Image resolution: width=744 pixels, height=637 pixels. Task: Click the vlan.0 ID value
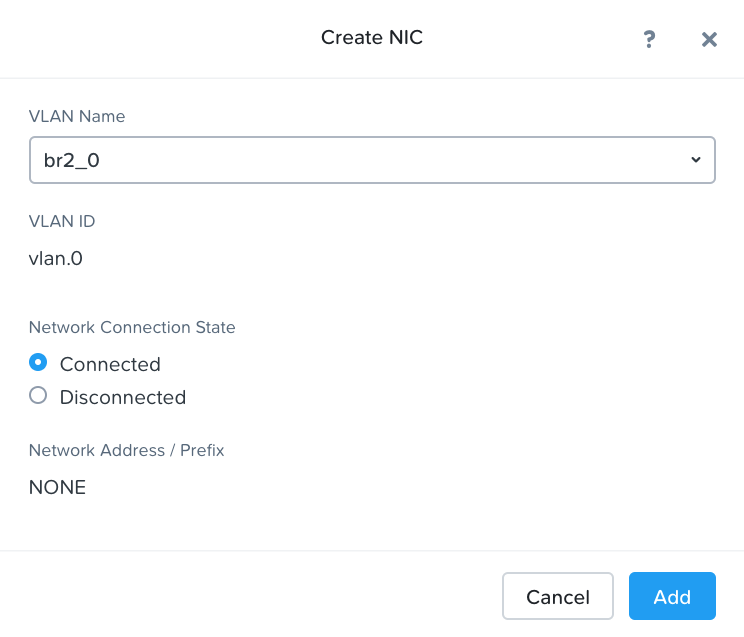pyautogui.click(x=56, y=259)
